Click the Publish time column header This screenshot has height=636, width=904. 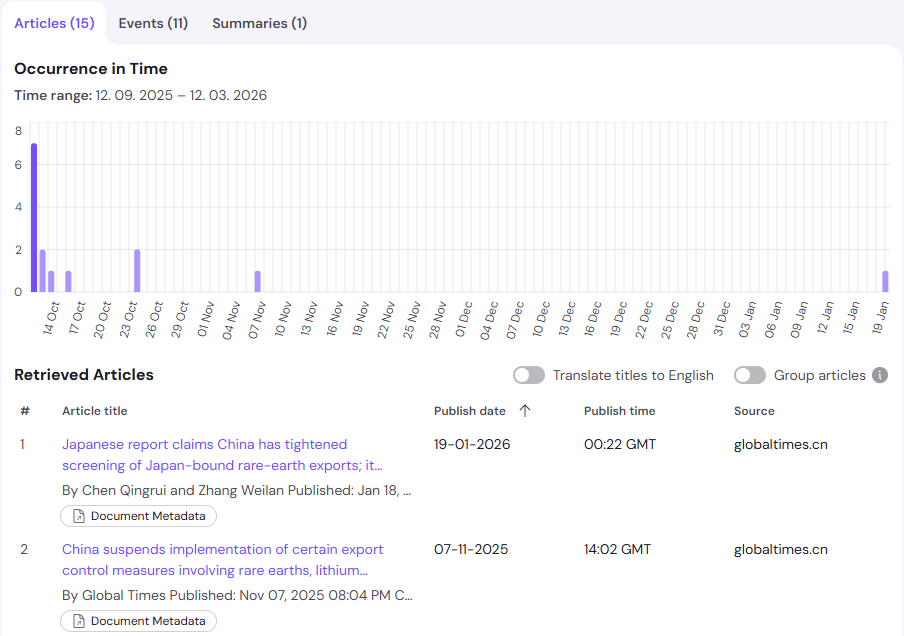pyautogui.click(x=618, y=410)
